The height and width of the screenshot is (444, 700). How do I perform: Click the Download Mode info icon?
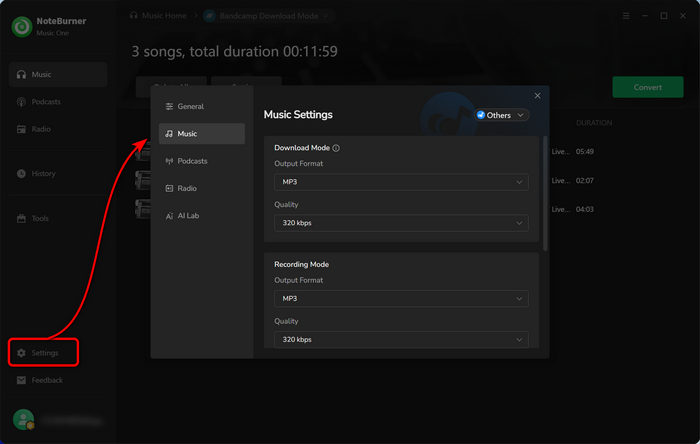(336, 148)
